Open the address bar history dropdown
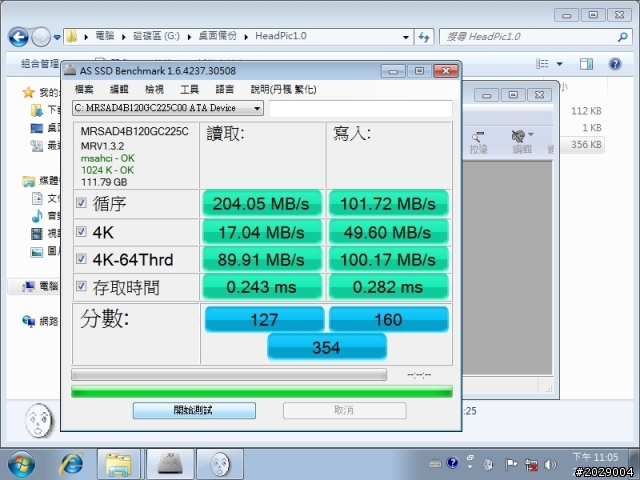Viewport: 640px width, 480px height. coord(406,37)
